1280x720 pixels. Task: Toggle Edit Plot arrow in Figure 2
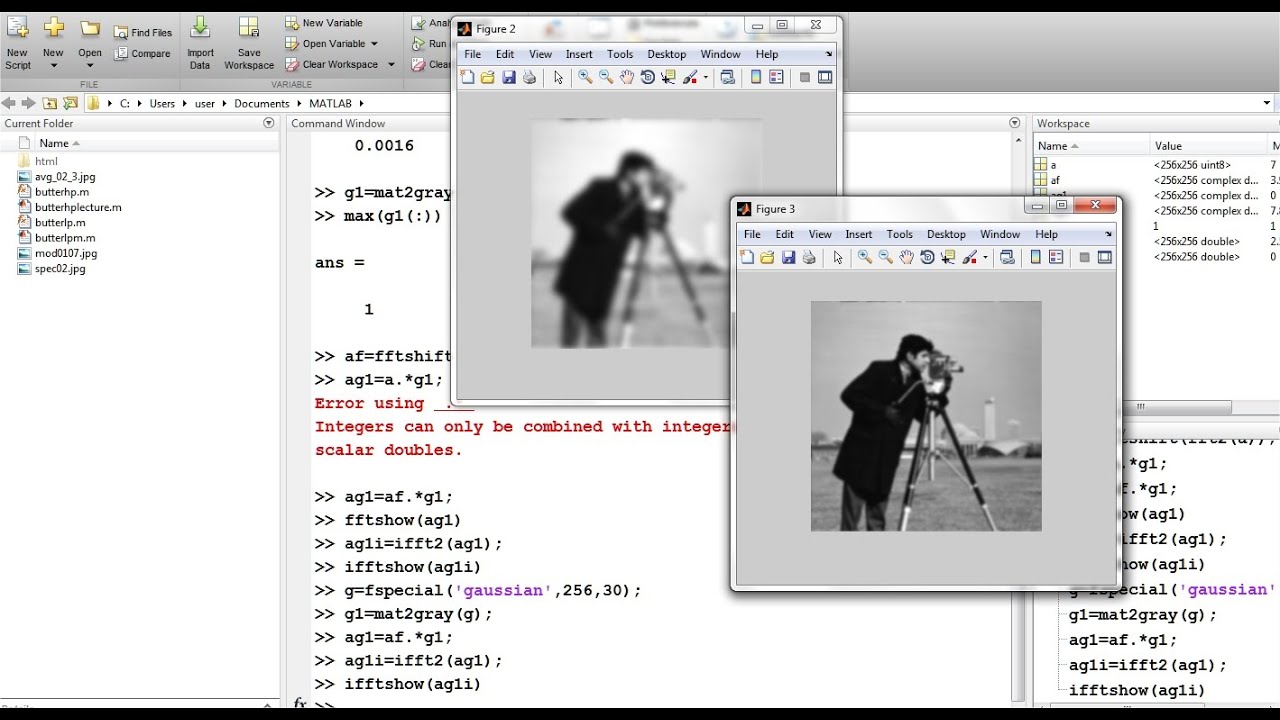pos(558,77)
